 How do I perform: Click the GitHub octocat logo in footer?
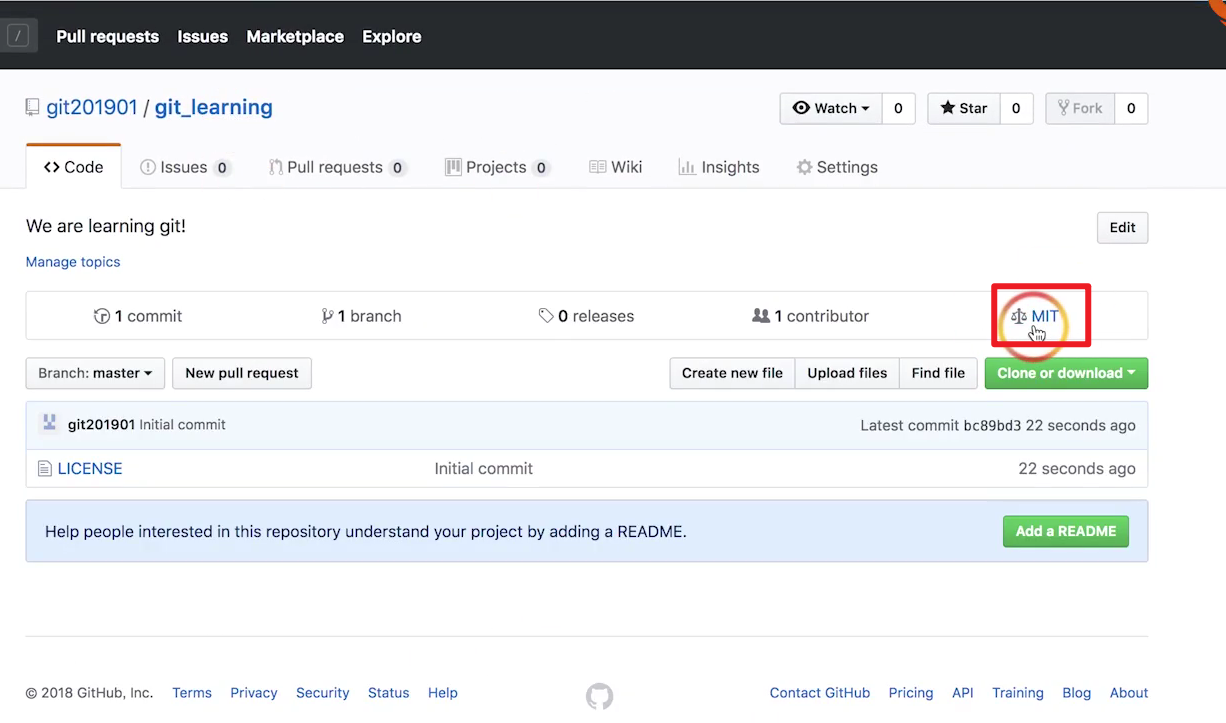click(599, 696)
